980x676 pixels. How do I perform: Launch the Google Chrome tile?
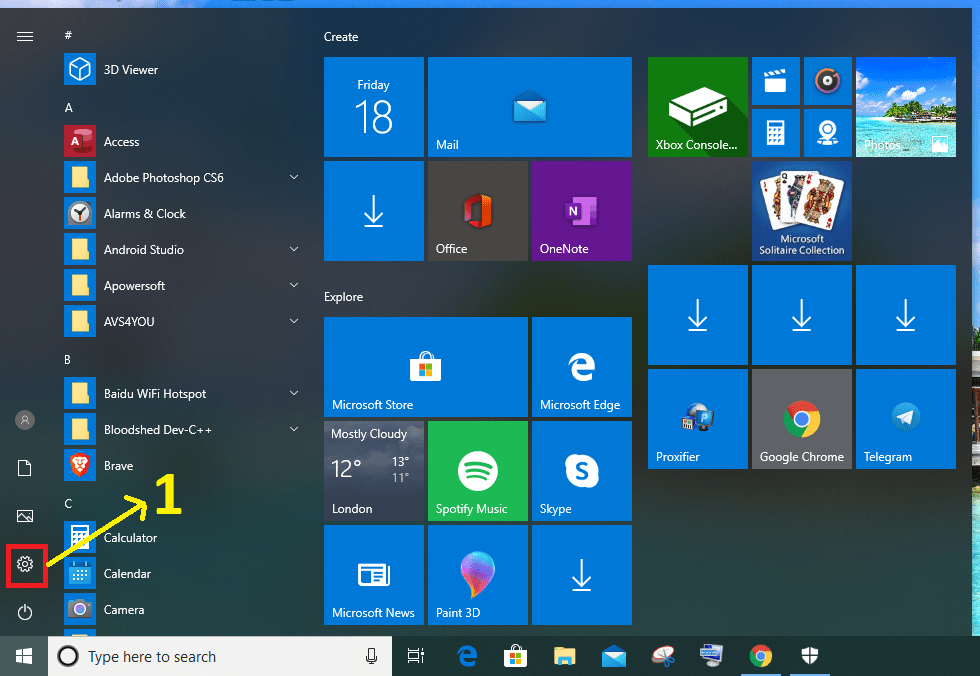pyautogui.click(x=802, y=419)
